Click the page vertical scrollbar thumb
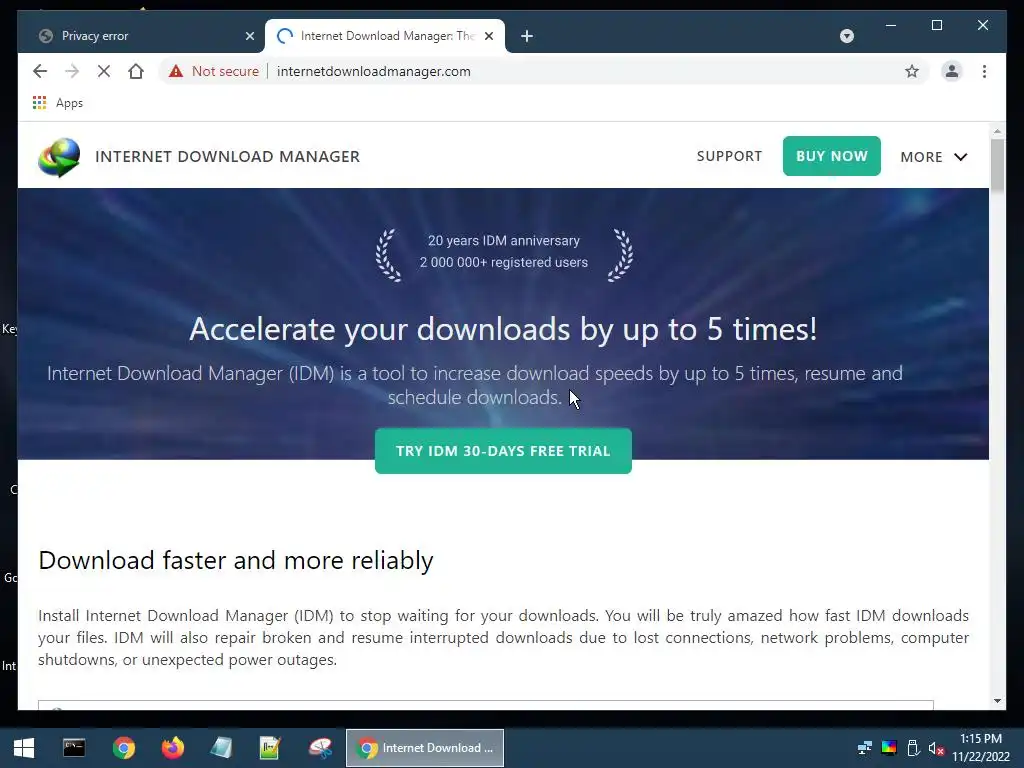This screenshot has height=768, width=1024. pos(997,166)
